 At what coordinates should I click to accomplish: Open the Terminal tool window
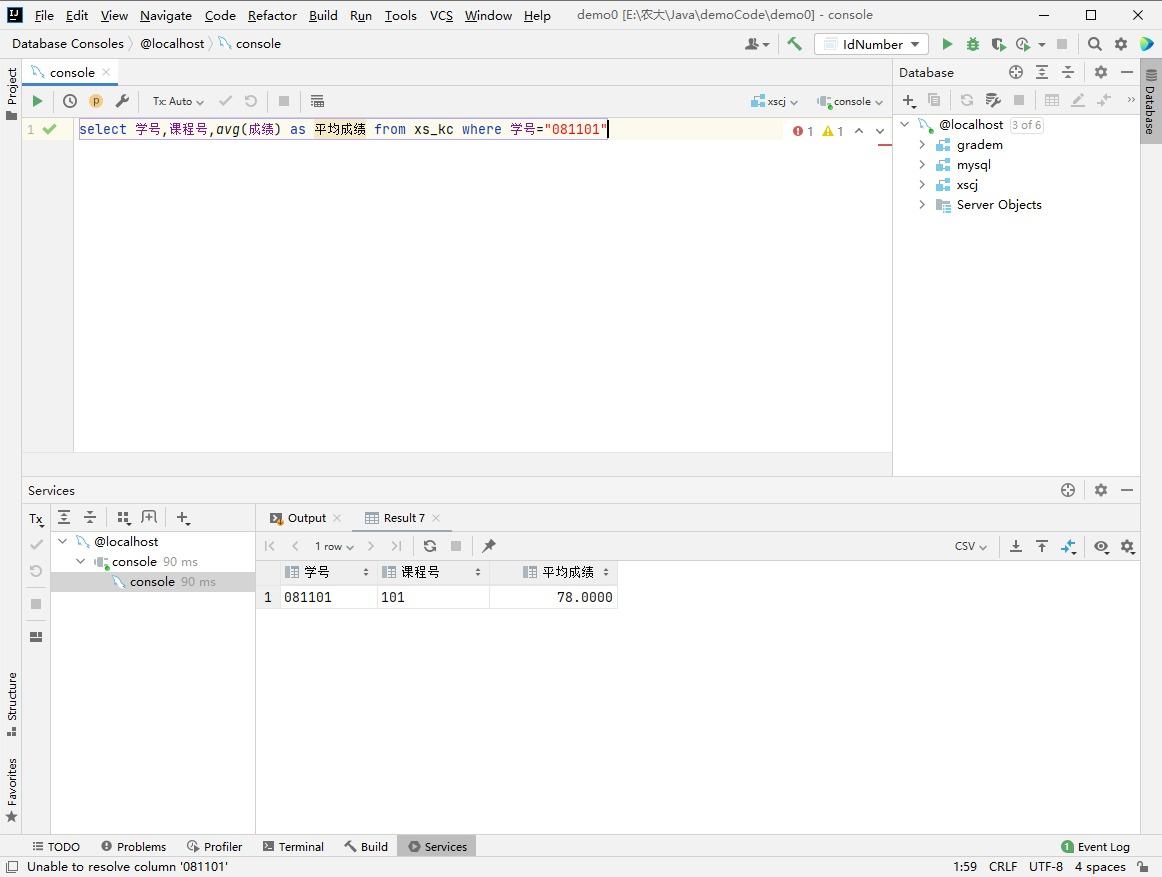click(293, 846)
